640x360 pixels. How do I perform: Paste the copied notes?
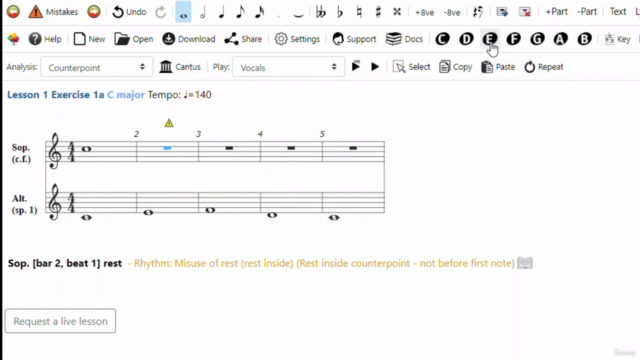[498, 67]
